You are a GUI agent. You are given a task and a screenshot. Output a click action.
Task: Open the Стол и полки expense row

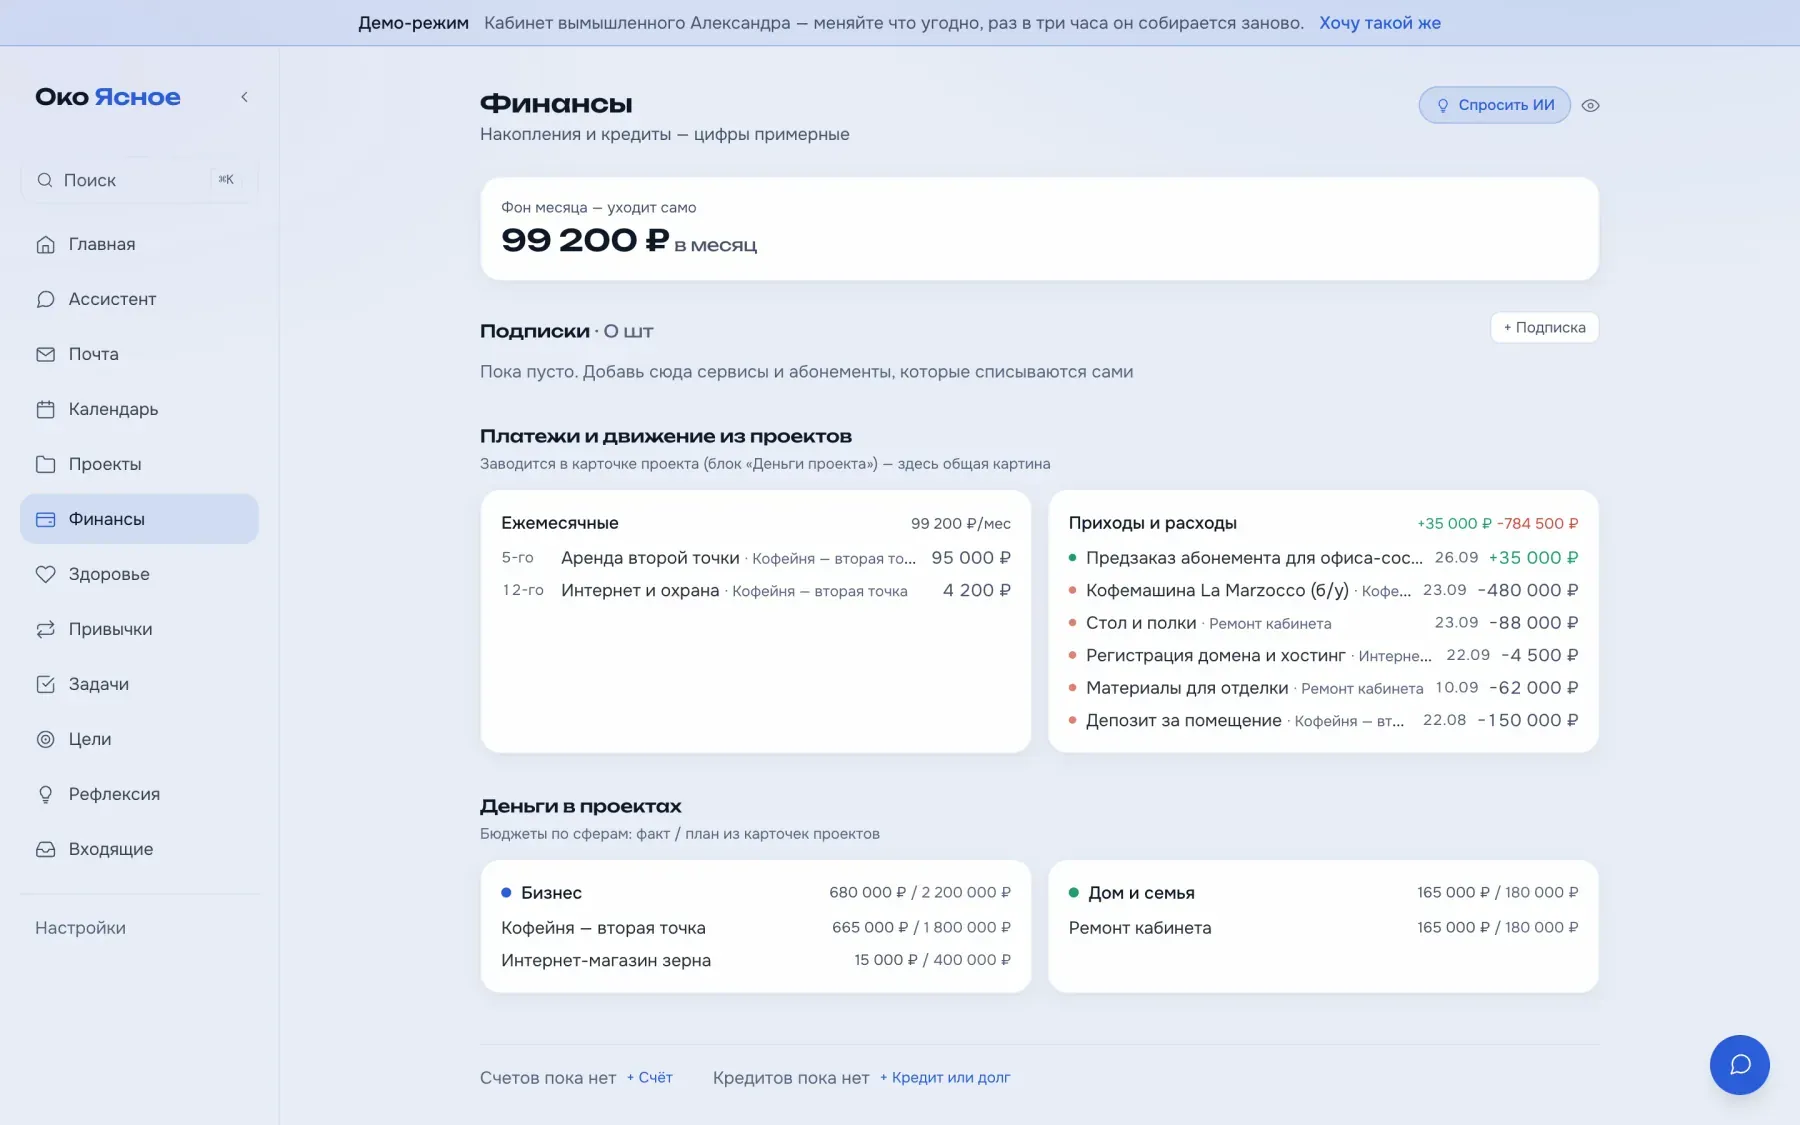click(1323, 623)
